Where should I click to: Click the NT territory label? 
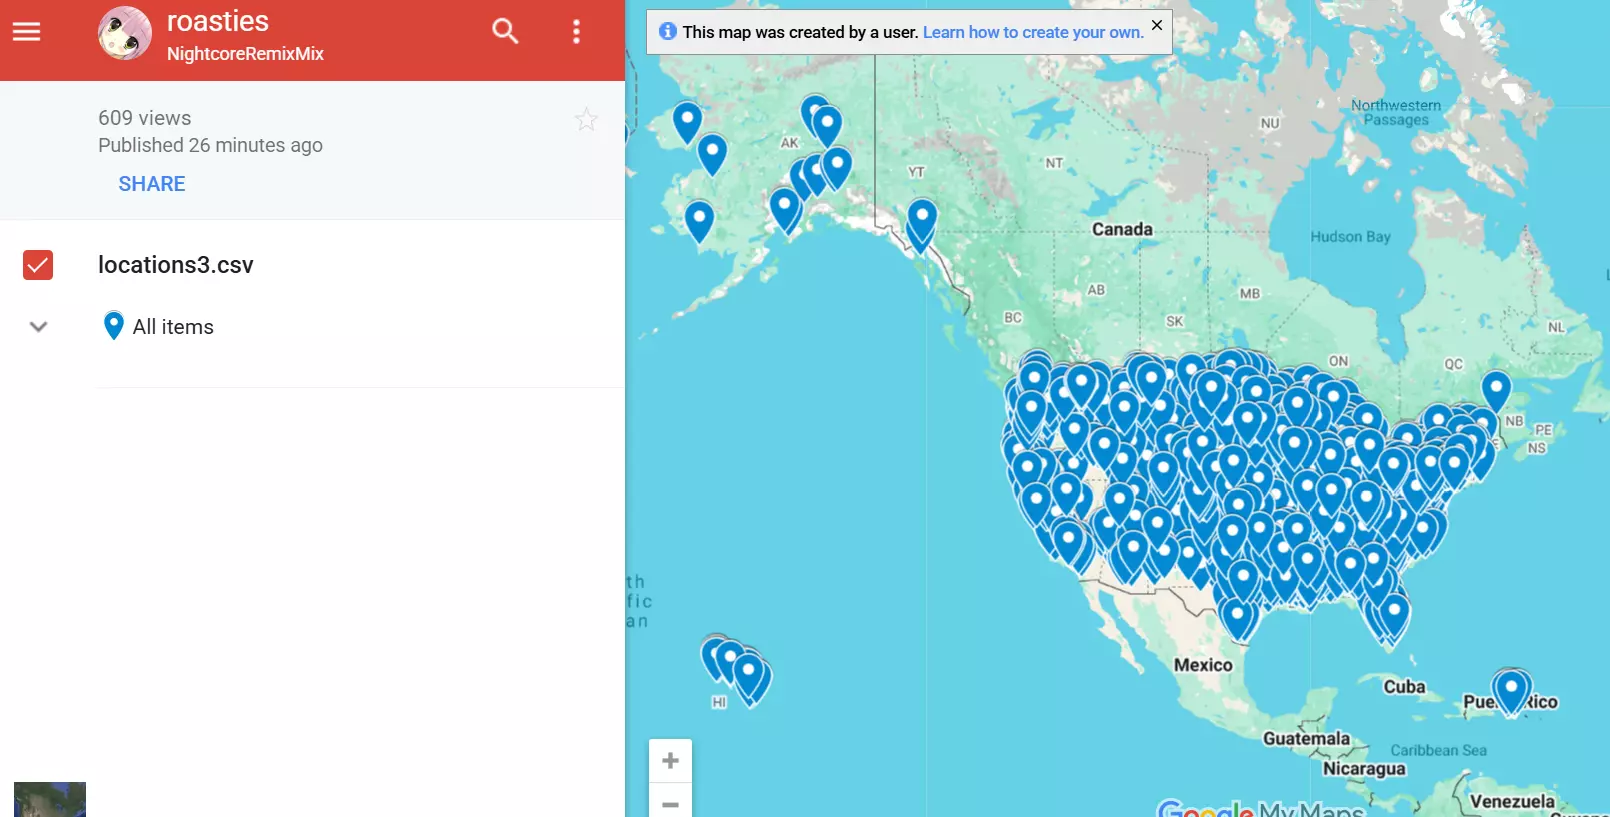coord(1054,163)
